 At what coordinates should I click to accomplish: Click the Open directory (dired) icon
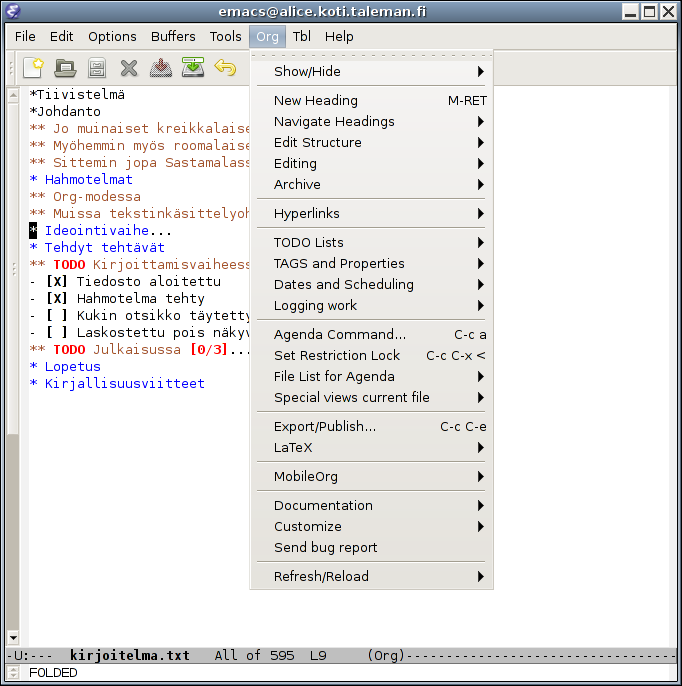(x=97, y=68)
